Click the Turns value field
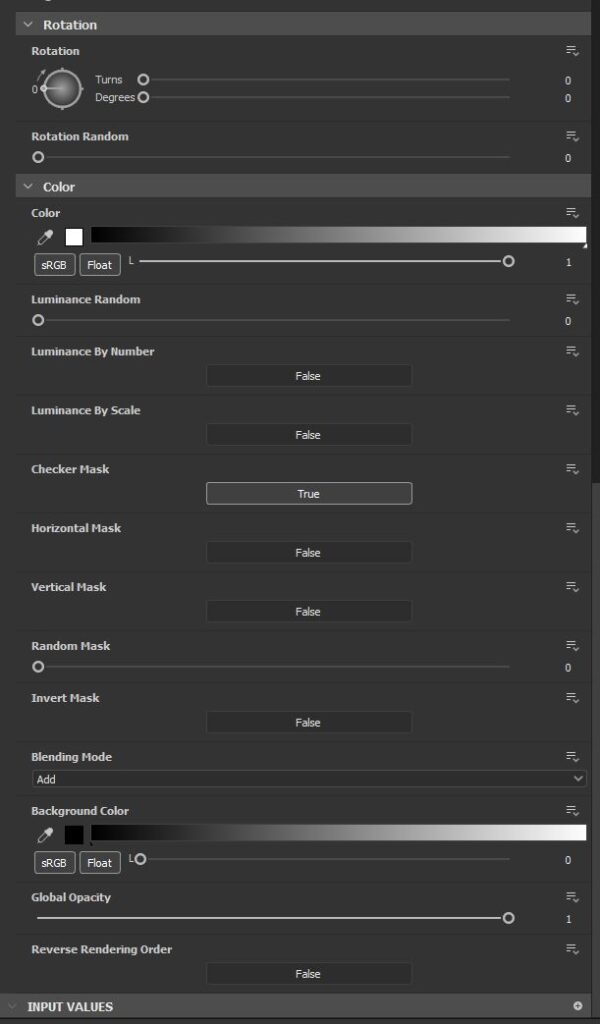This screenshot has height=1024, width=600. click(567, 81)
